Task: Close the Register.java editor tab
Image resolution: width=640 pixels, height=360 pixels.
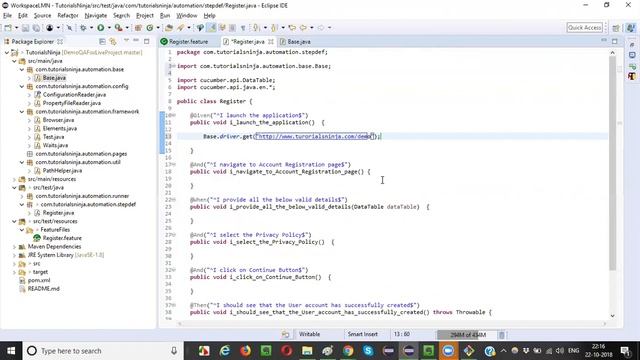Action: (x=271, y=42)
